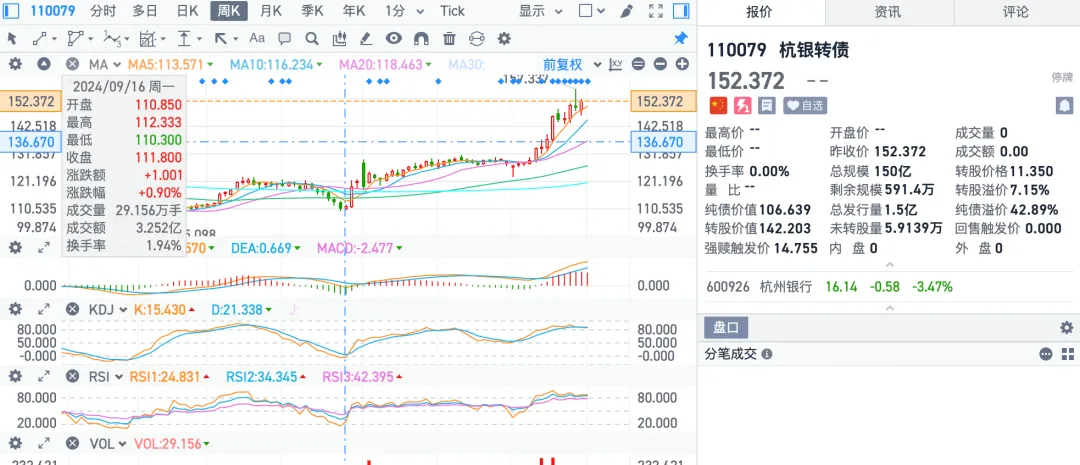Switch to the 月K chart tab
Screen dimensions: 1080x465
pos(271,11)
